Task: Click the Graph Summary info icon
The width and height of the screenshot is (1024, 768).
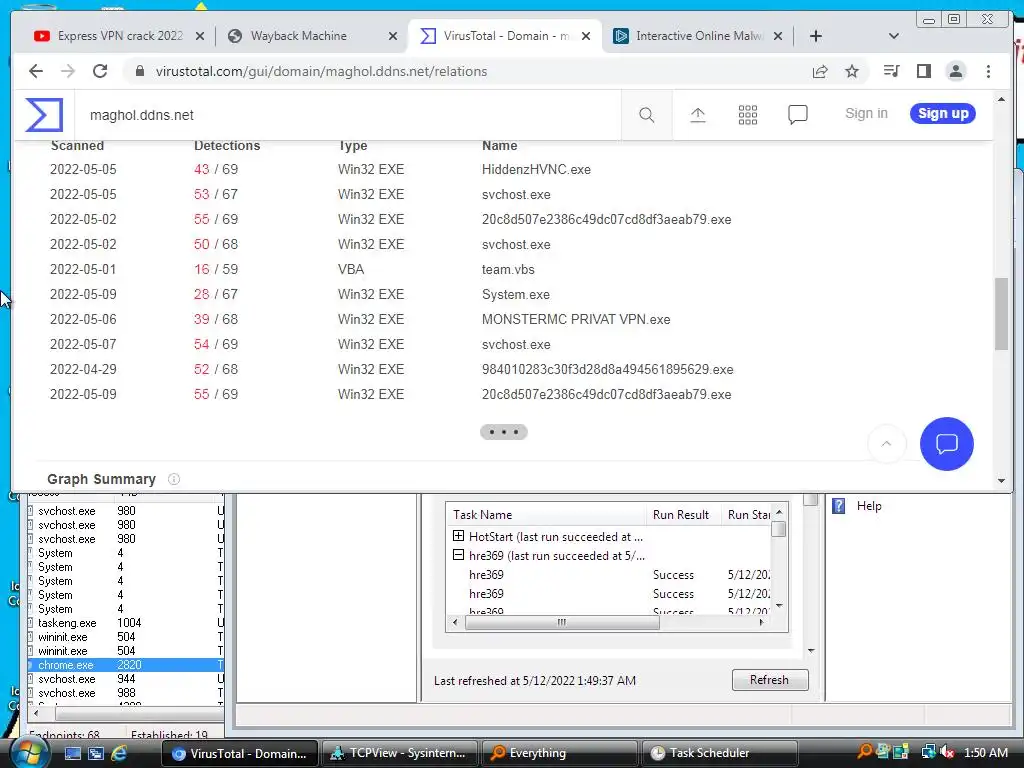Action: click(x=174, y=479)
